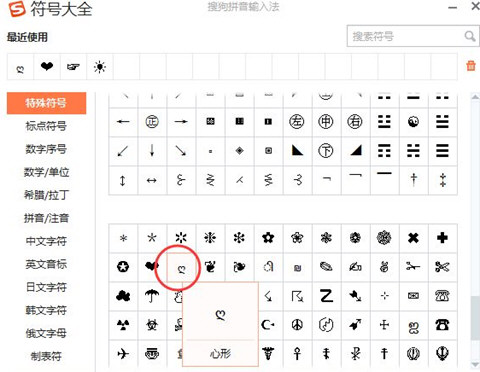The height and width of the screenshot is (372, 480).
Task: Insert the biohazard symbol
Action: tap(152, 325)
